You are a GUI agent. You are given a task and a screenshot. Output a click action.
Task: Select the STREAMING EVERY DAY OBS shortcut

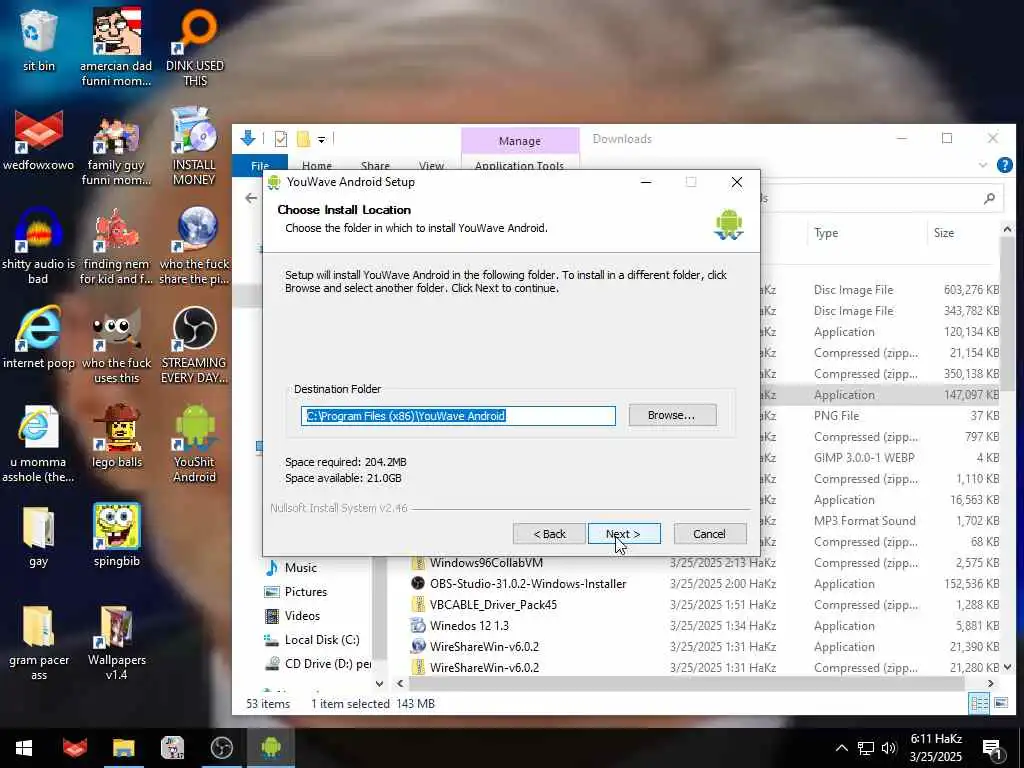(x=195, y=345)
